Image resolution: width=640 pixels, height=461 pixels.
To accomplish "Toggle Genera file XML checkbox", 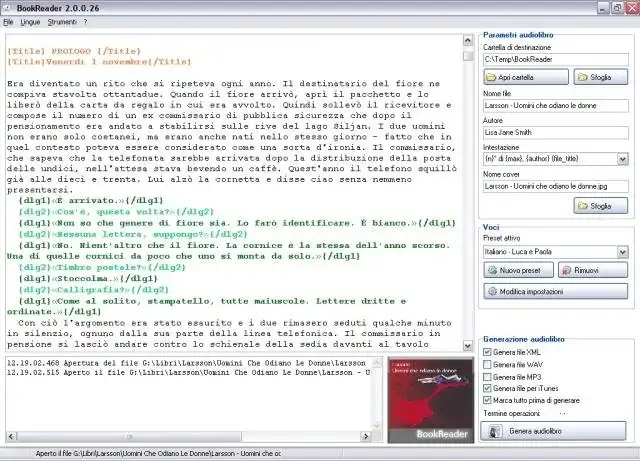I will (x=487, y=352).
